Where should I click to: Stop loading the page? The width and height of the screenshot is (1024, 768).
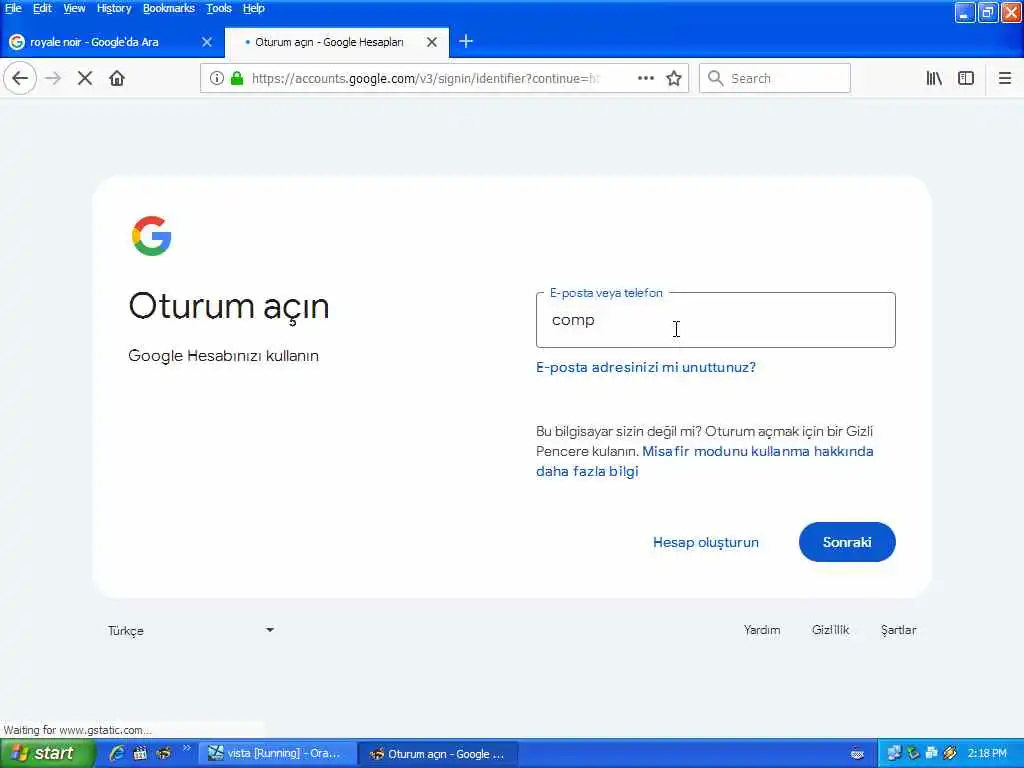[85, 78]
